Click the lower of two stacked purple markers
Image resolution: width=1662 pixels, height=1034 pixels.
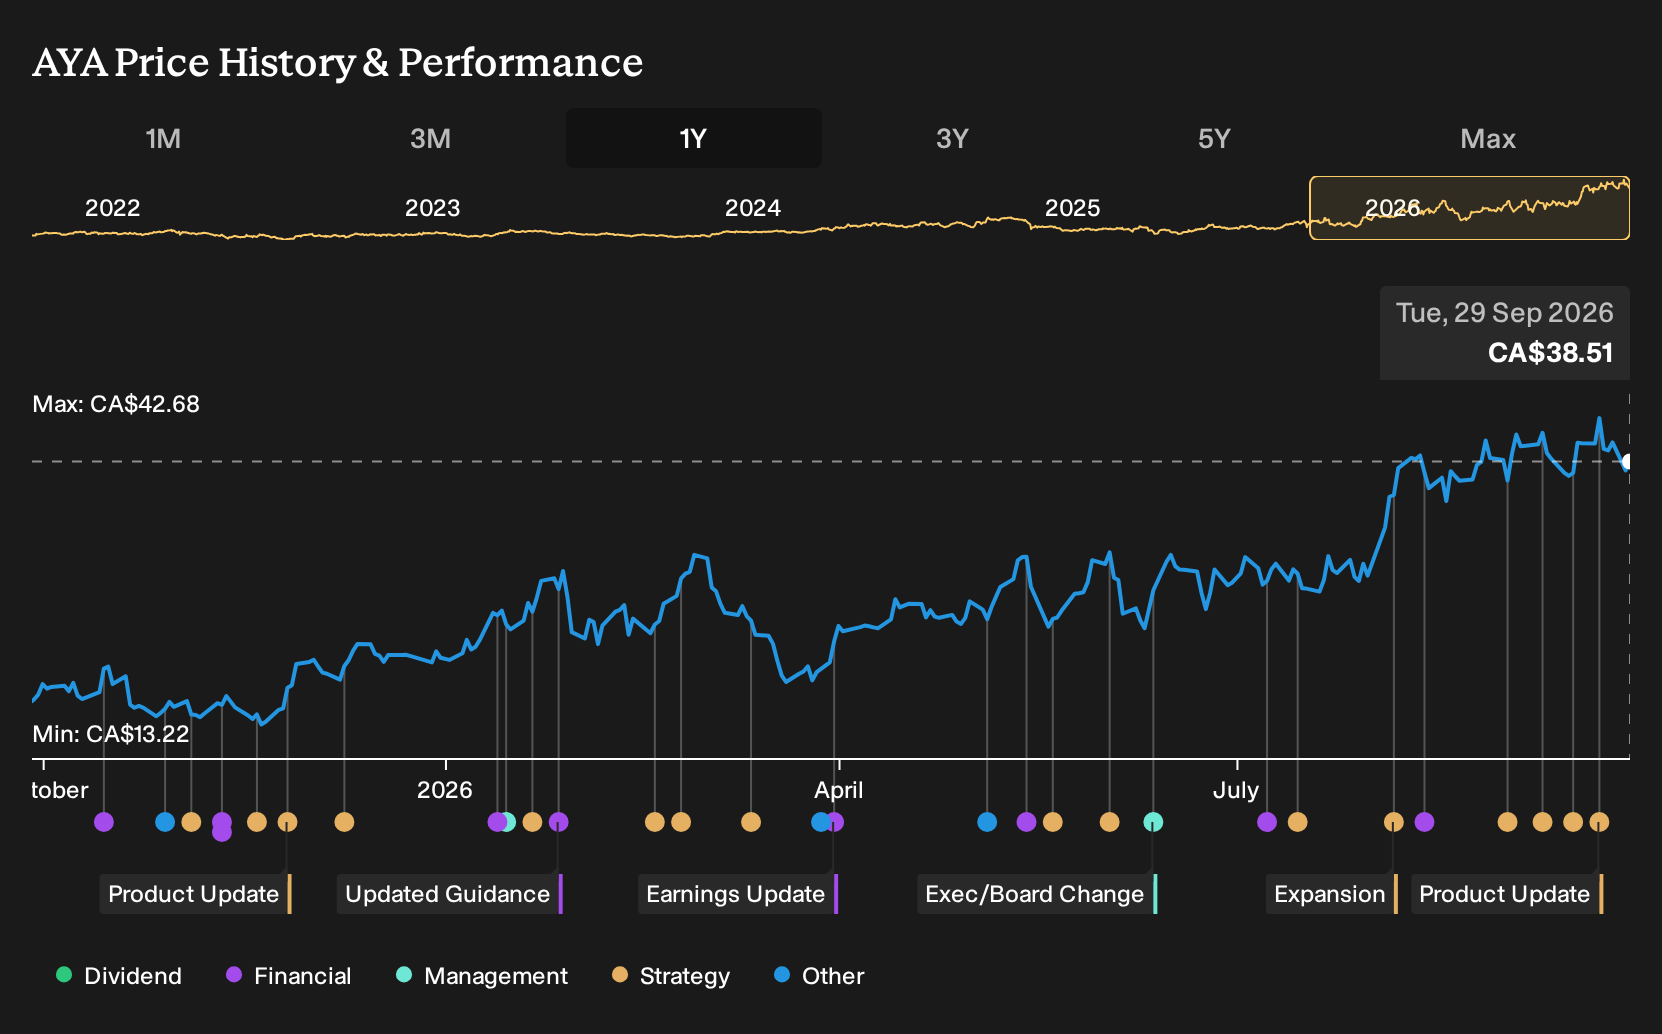222,833
